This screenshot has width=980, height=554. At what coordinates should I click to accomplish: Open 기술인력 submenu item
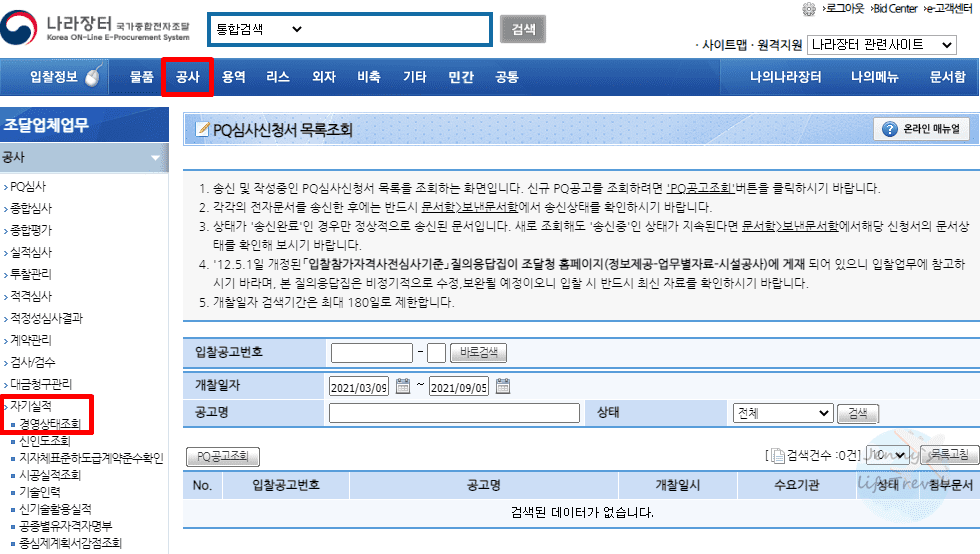(40, 492)
